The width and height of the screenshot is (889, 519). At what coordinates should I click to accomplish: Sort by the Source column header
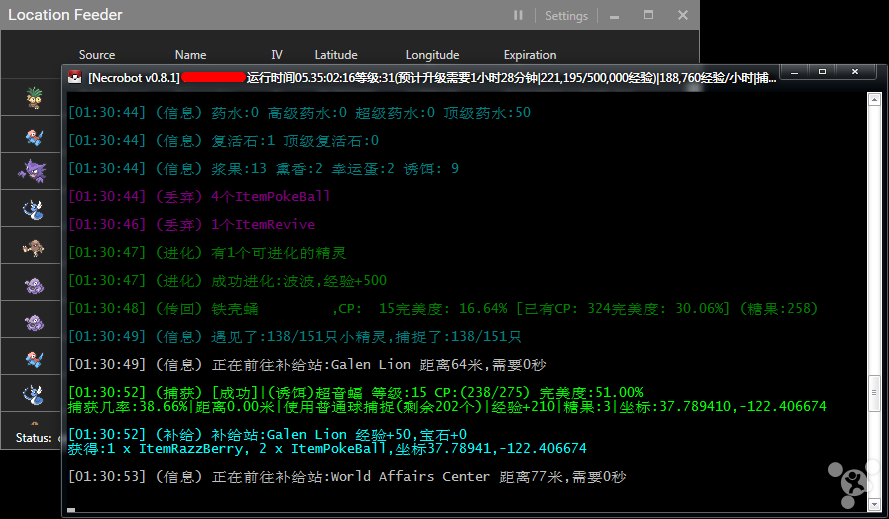point(97,55)
